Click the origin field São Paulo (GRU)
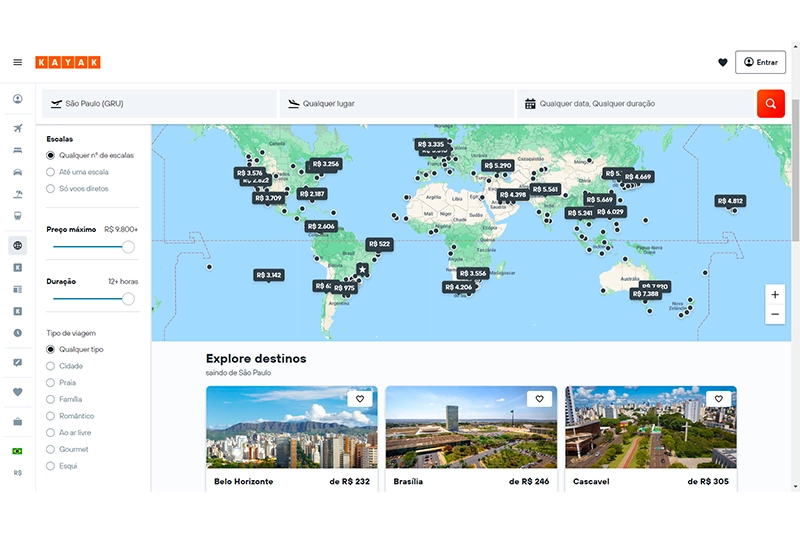This screenshot has height=533, width=800. [160, 104]
